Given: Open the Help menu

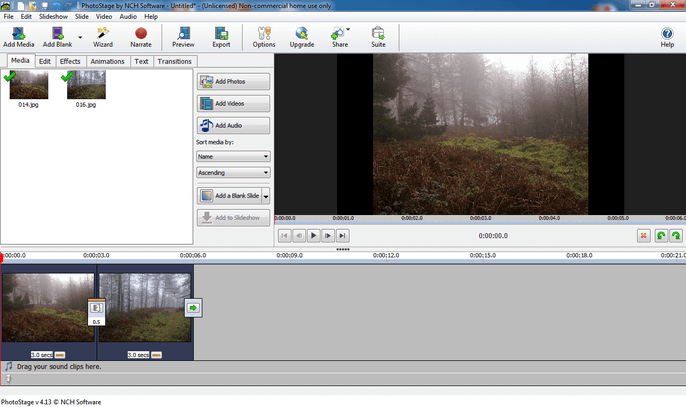Looking at the screenshot, I should [151, 17].
